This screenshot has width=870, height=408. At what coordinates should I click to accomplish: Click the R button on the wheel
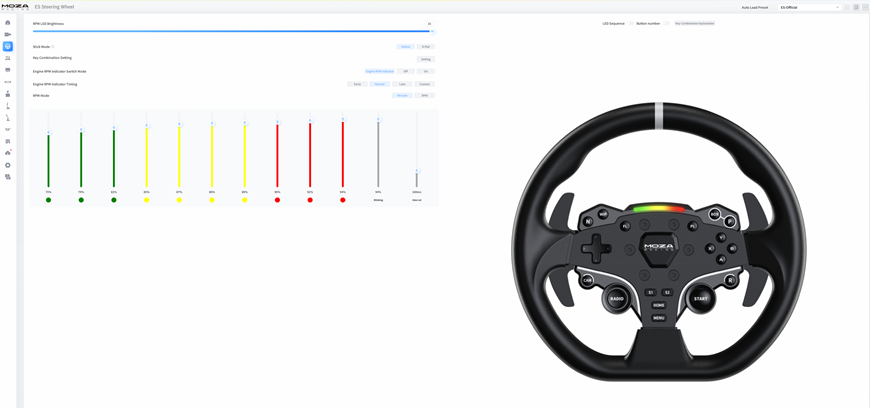(730, 281)
